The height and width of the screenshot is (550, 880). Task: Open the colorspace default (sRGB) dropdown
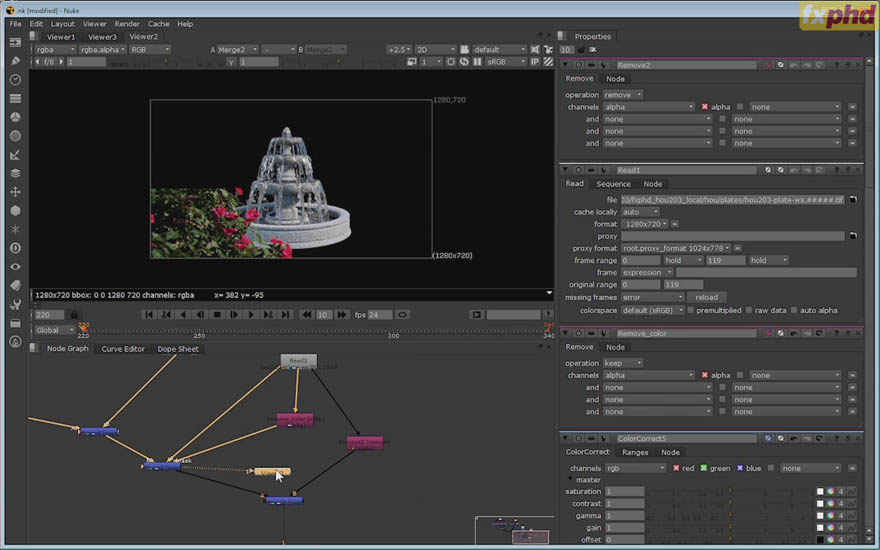pos(653,310)
